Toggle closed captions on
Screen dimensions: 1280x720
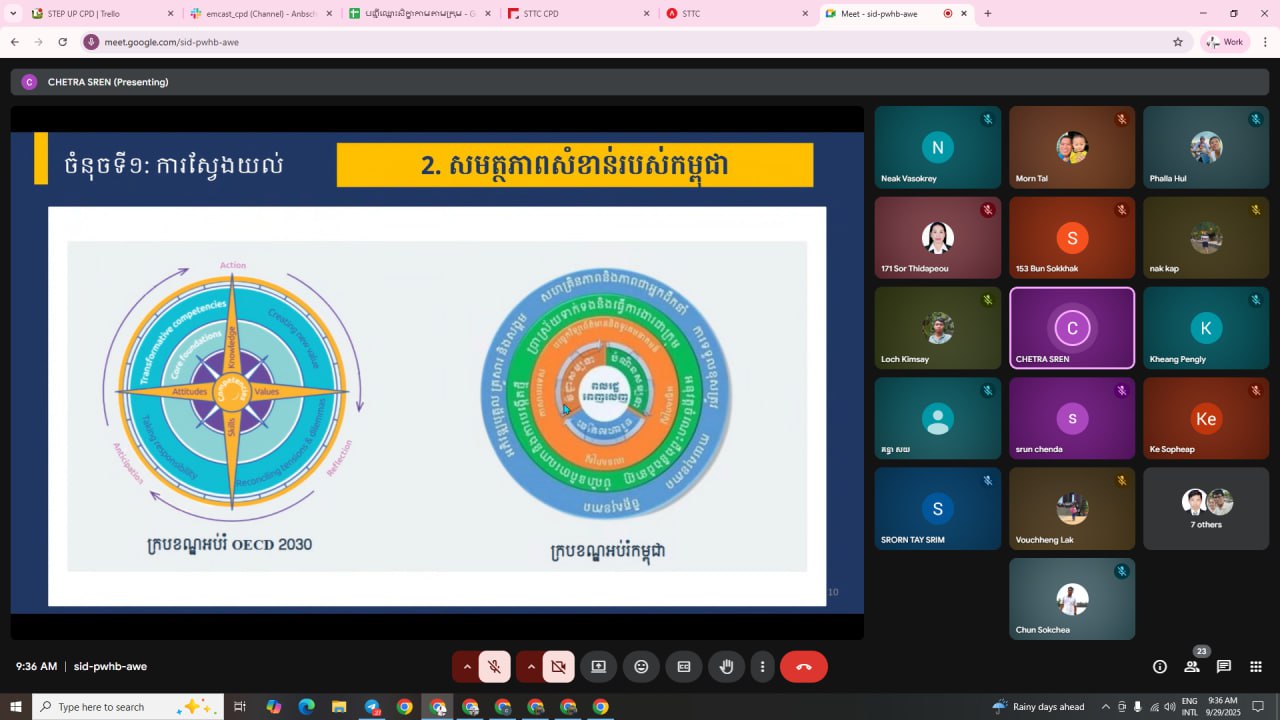pyautogui.click(x=684, y=667)
